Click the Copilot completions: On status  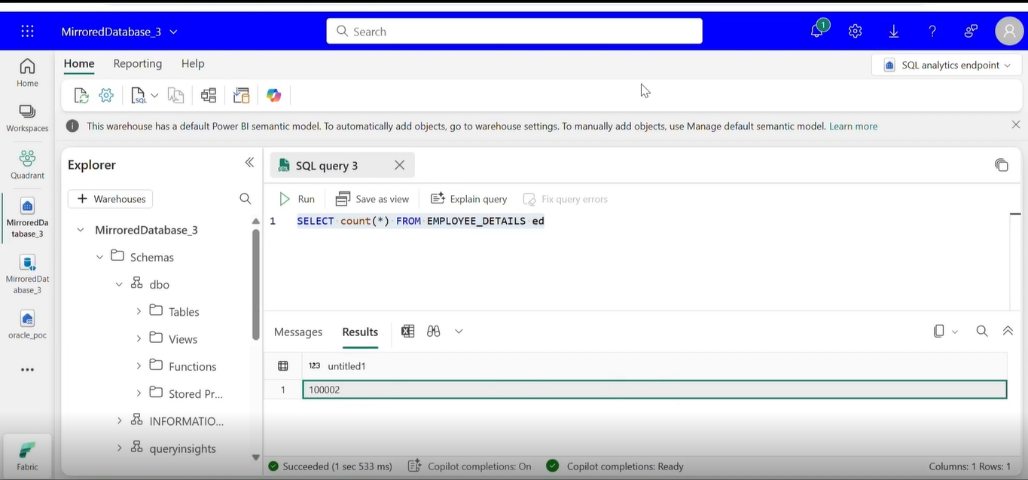click(x=469, y=466)
